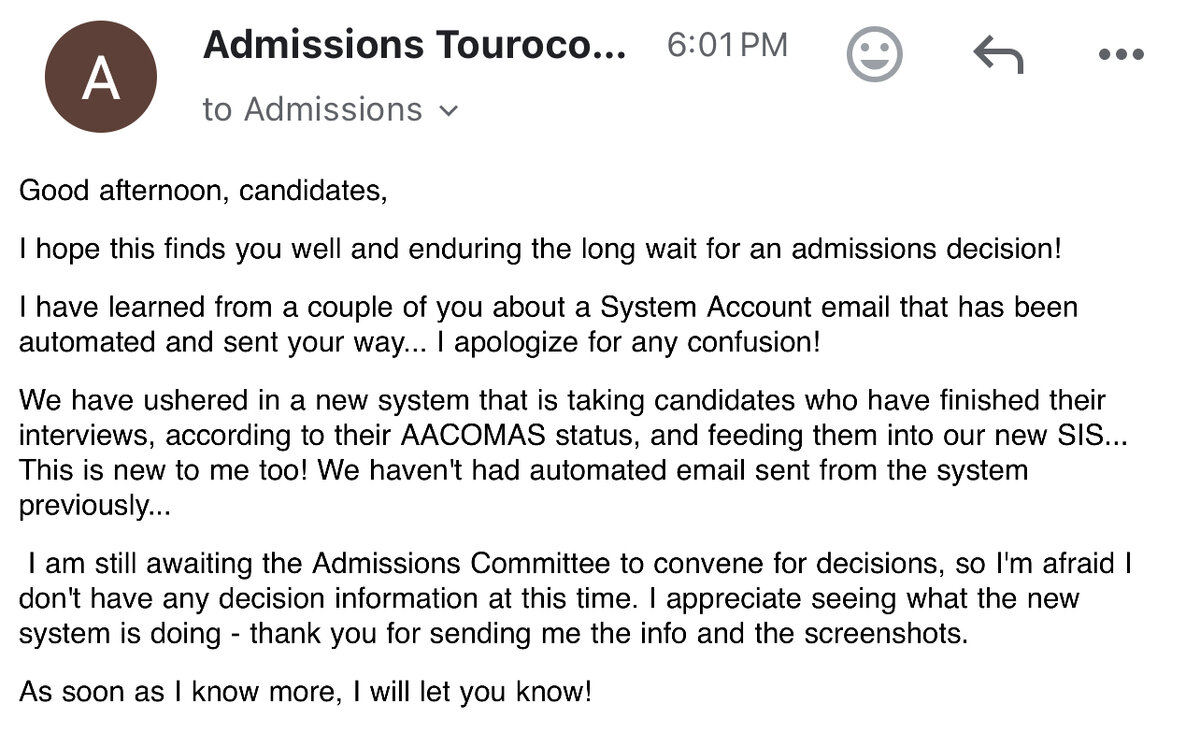Click the sentence "This is new to me too!"
The height and width of the screenshot is (733, 1200).
tap(165, 470)
